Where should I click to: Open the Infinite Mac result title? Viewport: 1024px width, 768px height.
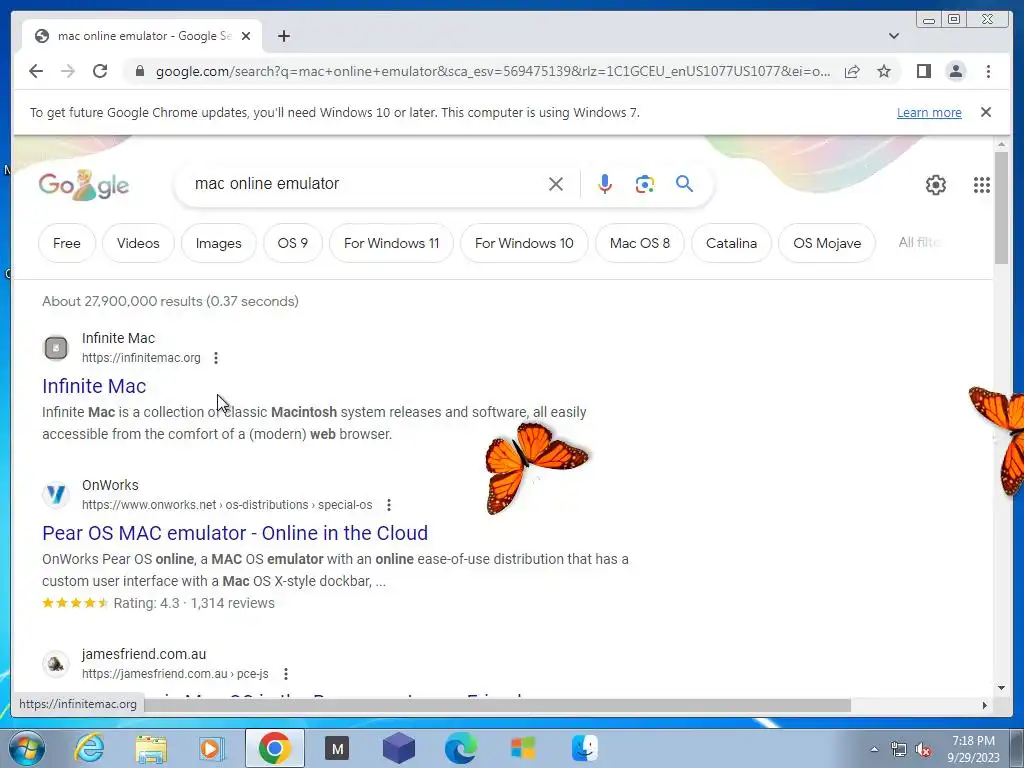[94, 386]
